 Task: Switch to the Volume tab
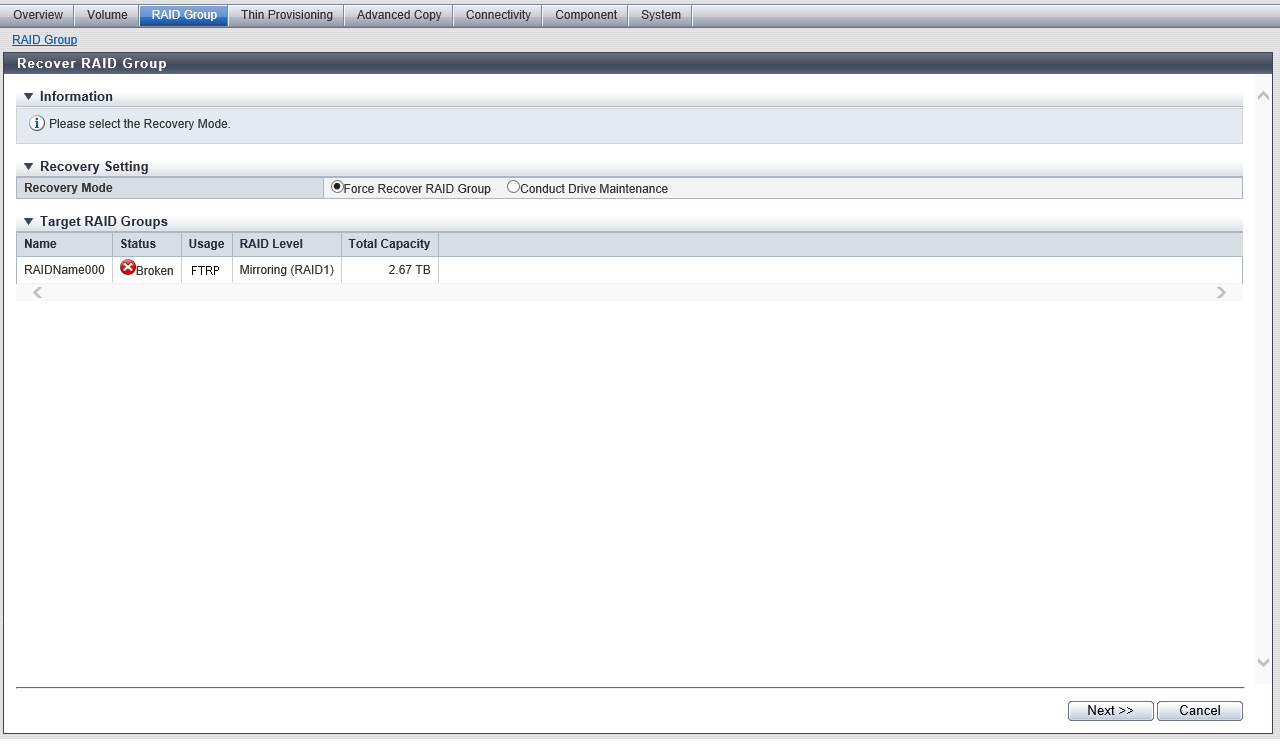107,15
